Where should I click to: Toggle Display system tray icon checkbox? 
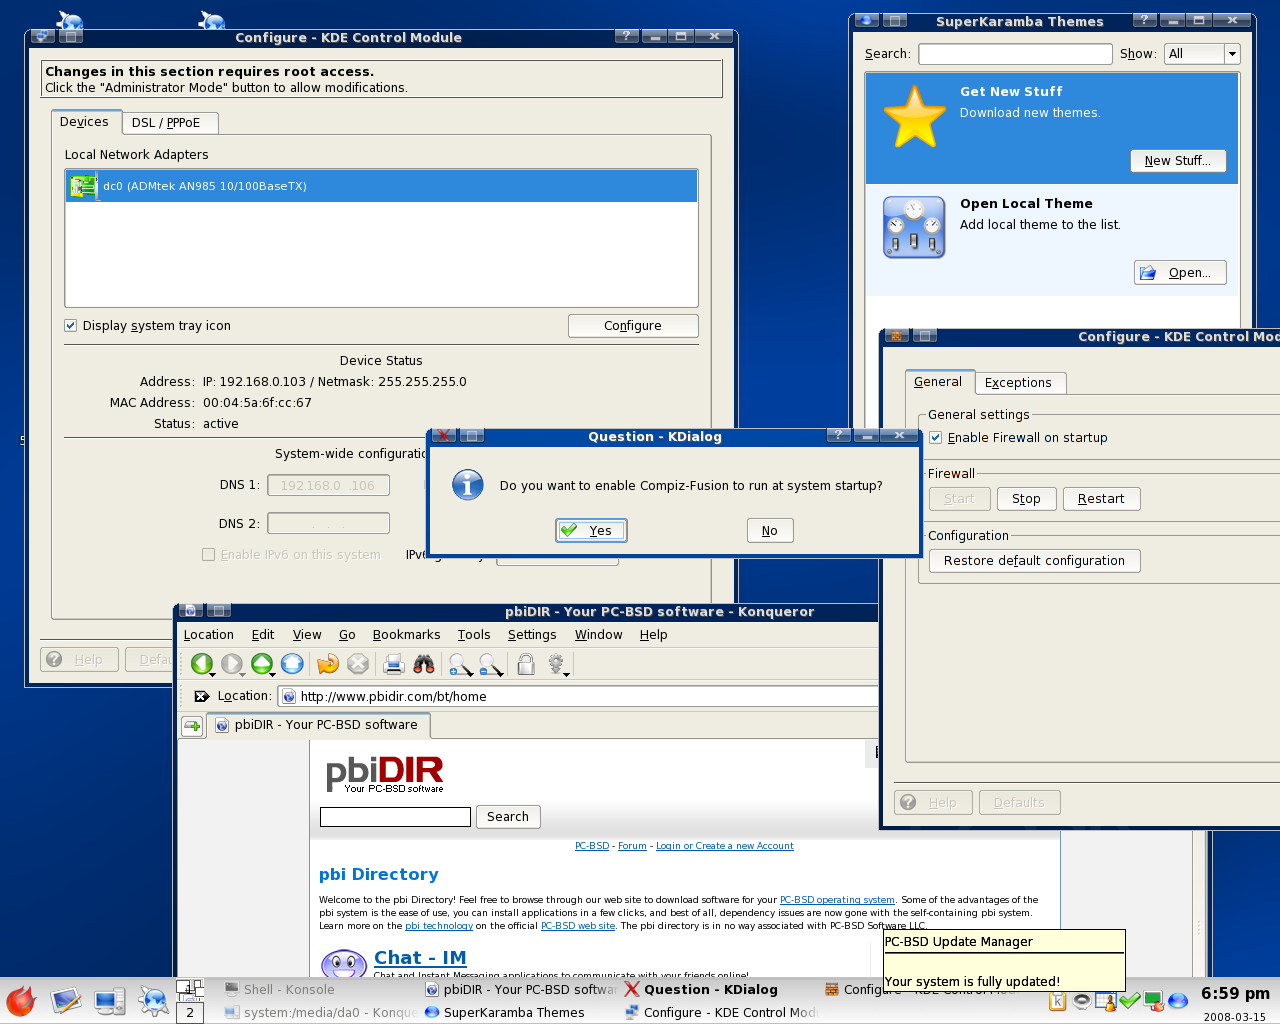pyautogui.click(x=70, y=326)
